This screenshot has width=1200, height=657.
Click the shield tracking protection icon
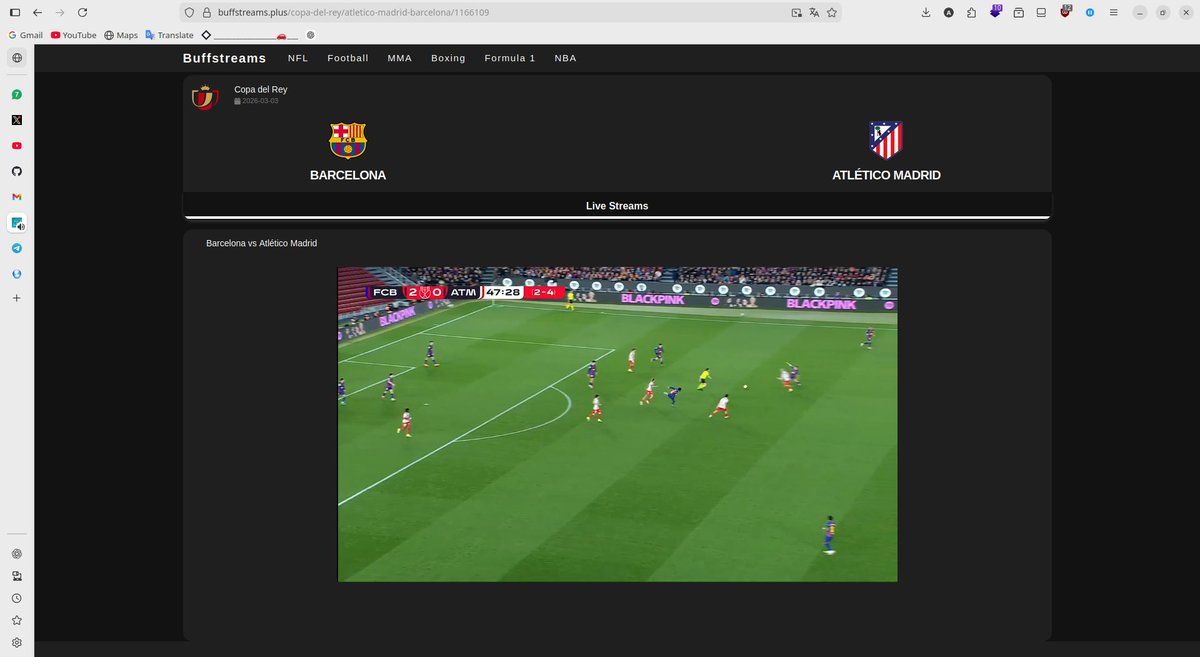pos(190,12)
